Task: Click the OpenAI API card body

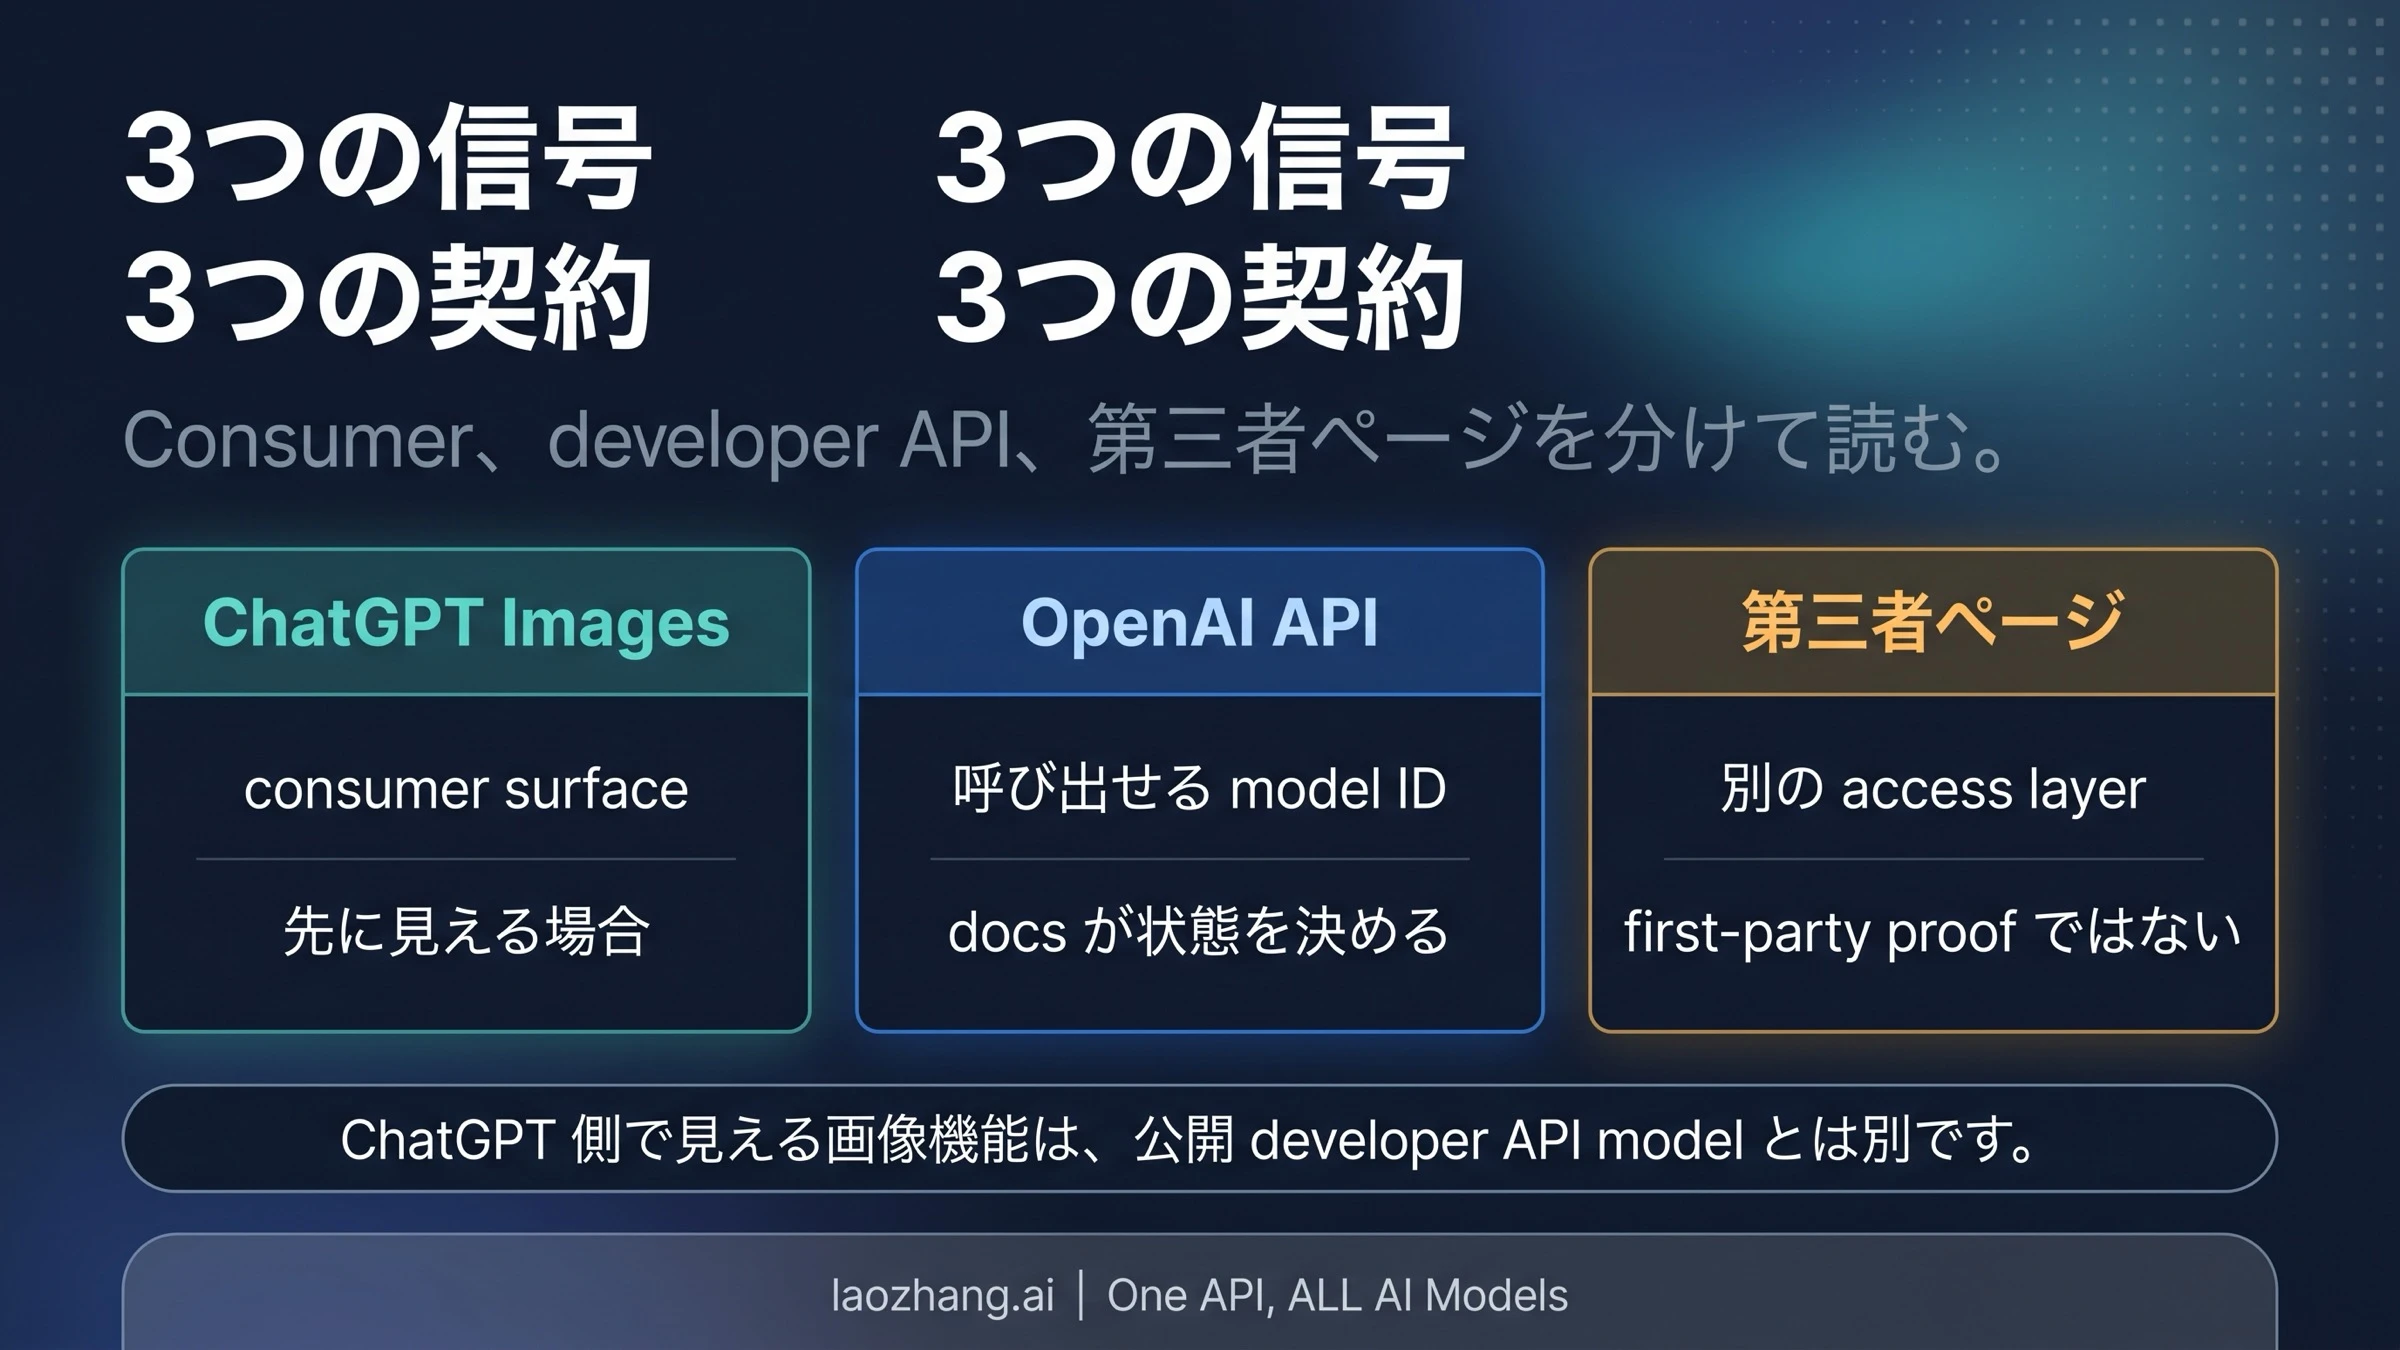Action: click(x=1198, y=860)
